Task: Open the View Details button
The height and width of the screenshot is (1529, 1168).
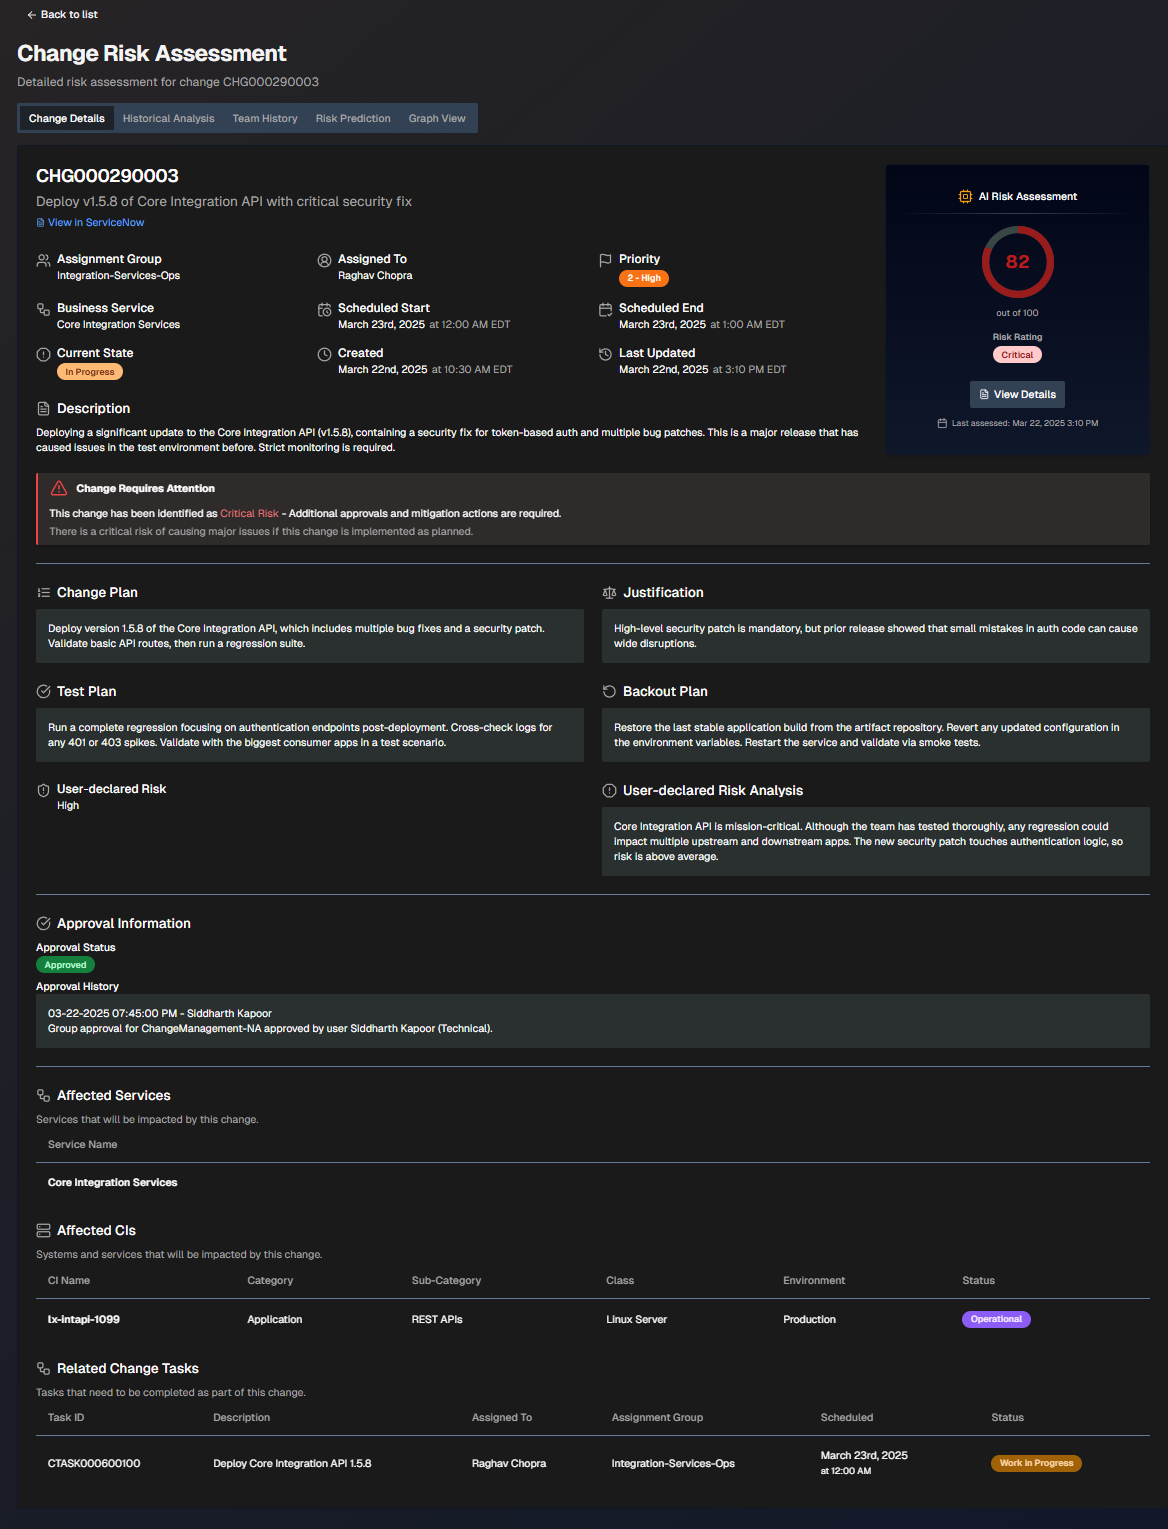Action: [1017, 394]
